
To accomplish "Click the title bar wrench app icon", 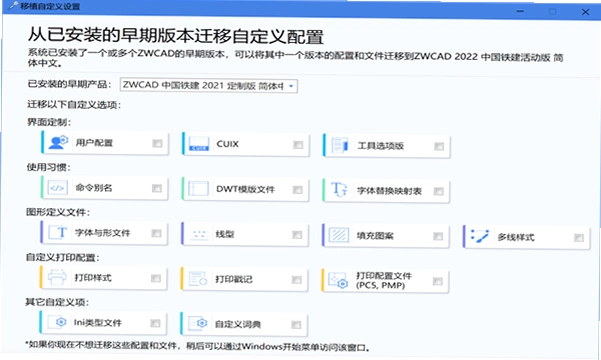I will [x=13, y=6].
